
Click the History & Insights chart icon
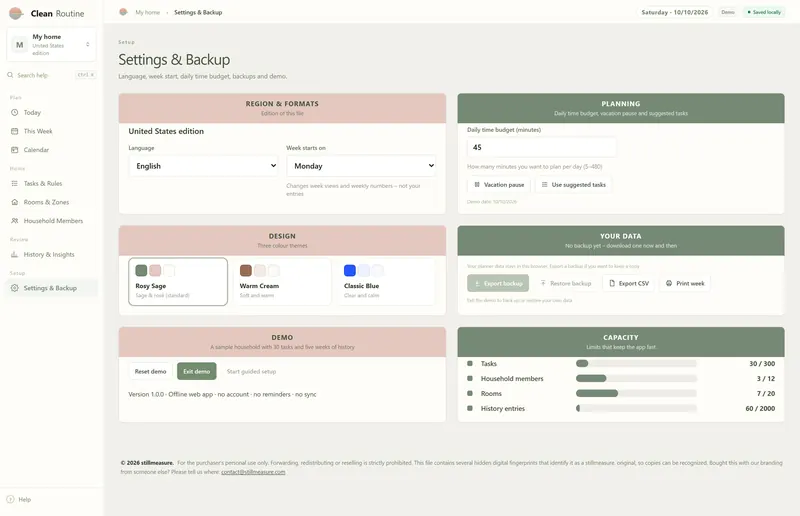[x=15, y=254]
